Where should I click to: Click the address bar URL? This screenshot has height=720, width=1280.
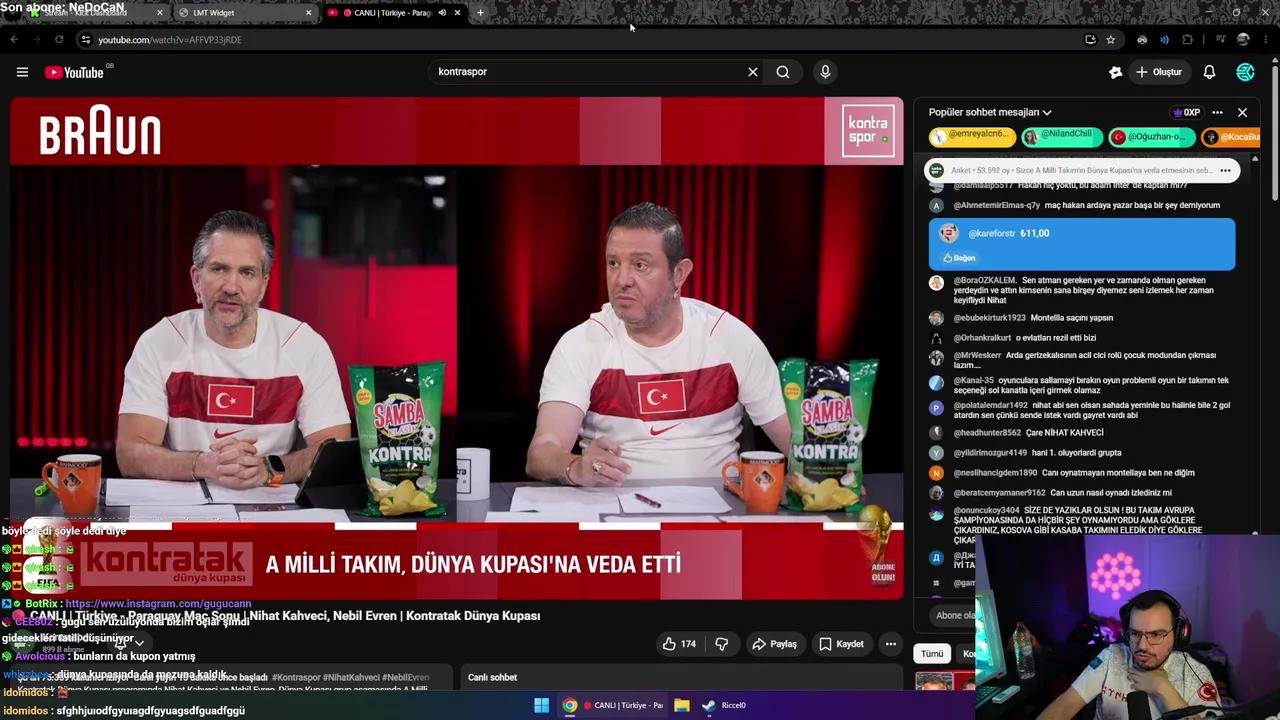[x=169, y=40]
